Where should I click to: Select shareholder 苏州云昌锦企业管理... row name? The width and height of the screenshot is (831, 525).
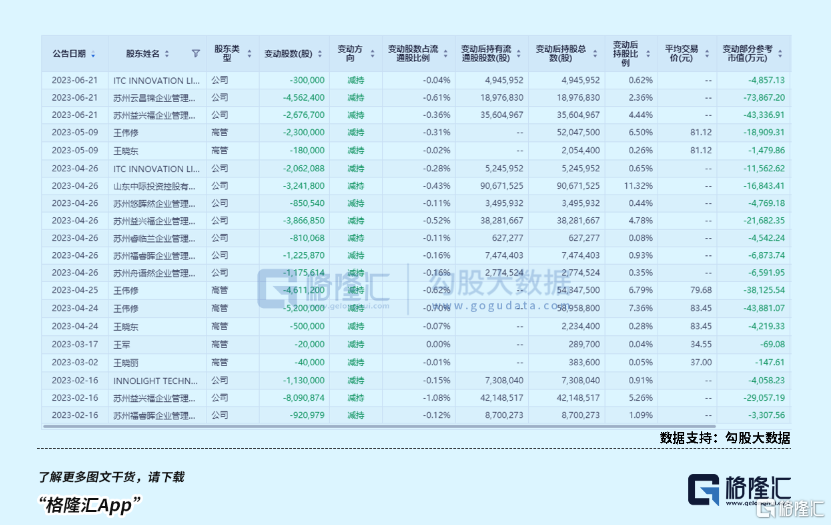pos(154,98)
